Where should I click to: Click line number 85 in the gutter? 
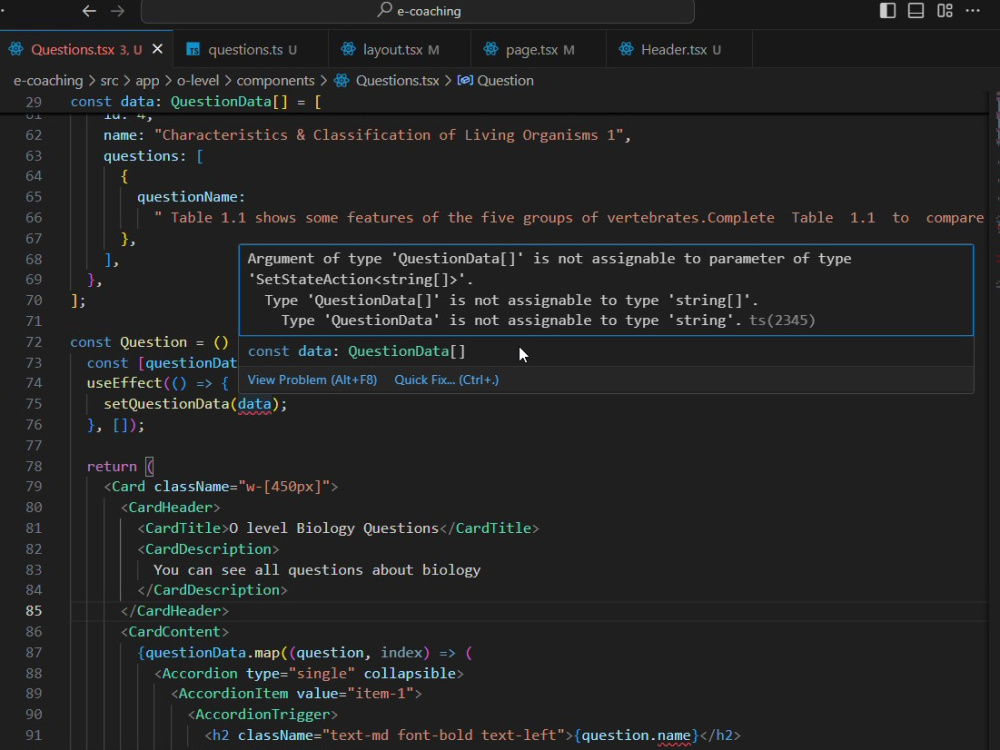(x=34, y=611)
